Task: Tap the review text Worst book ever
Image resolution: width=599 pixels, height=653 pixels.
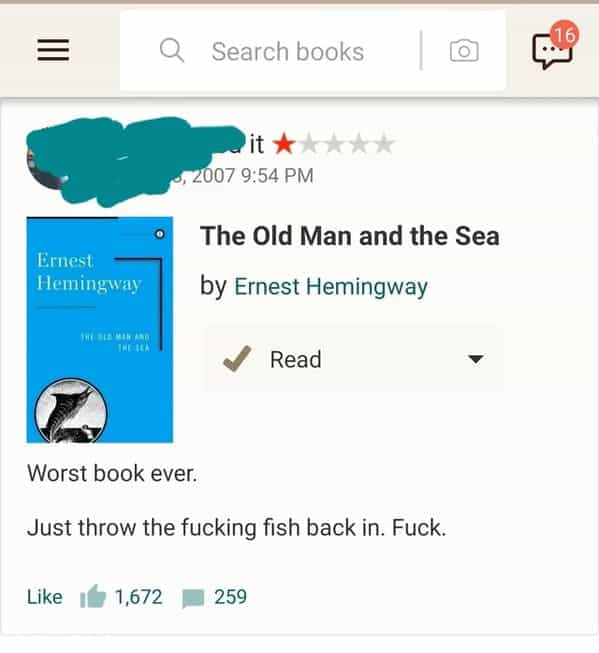Action: point(112,473)
